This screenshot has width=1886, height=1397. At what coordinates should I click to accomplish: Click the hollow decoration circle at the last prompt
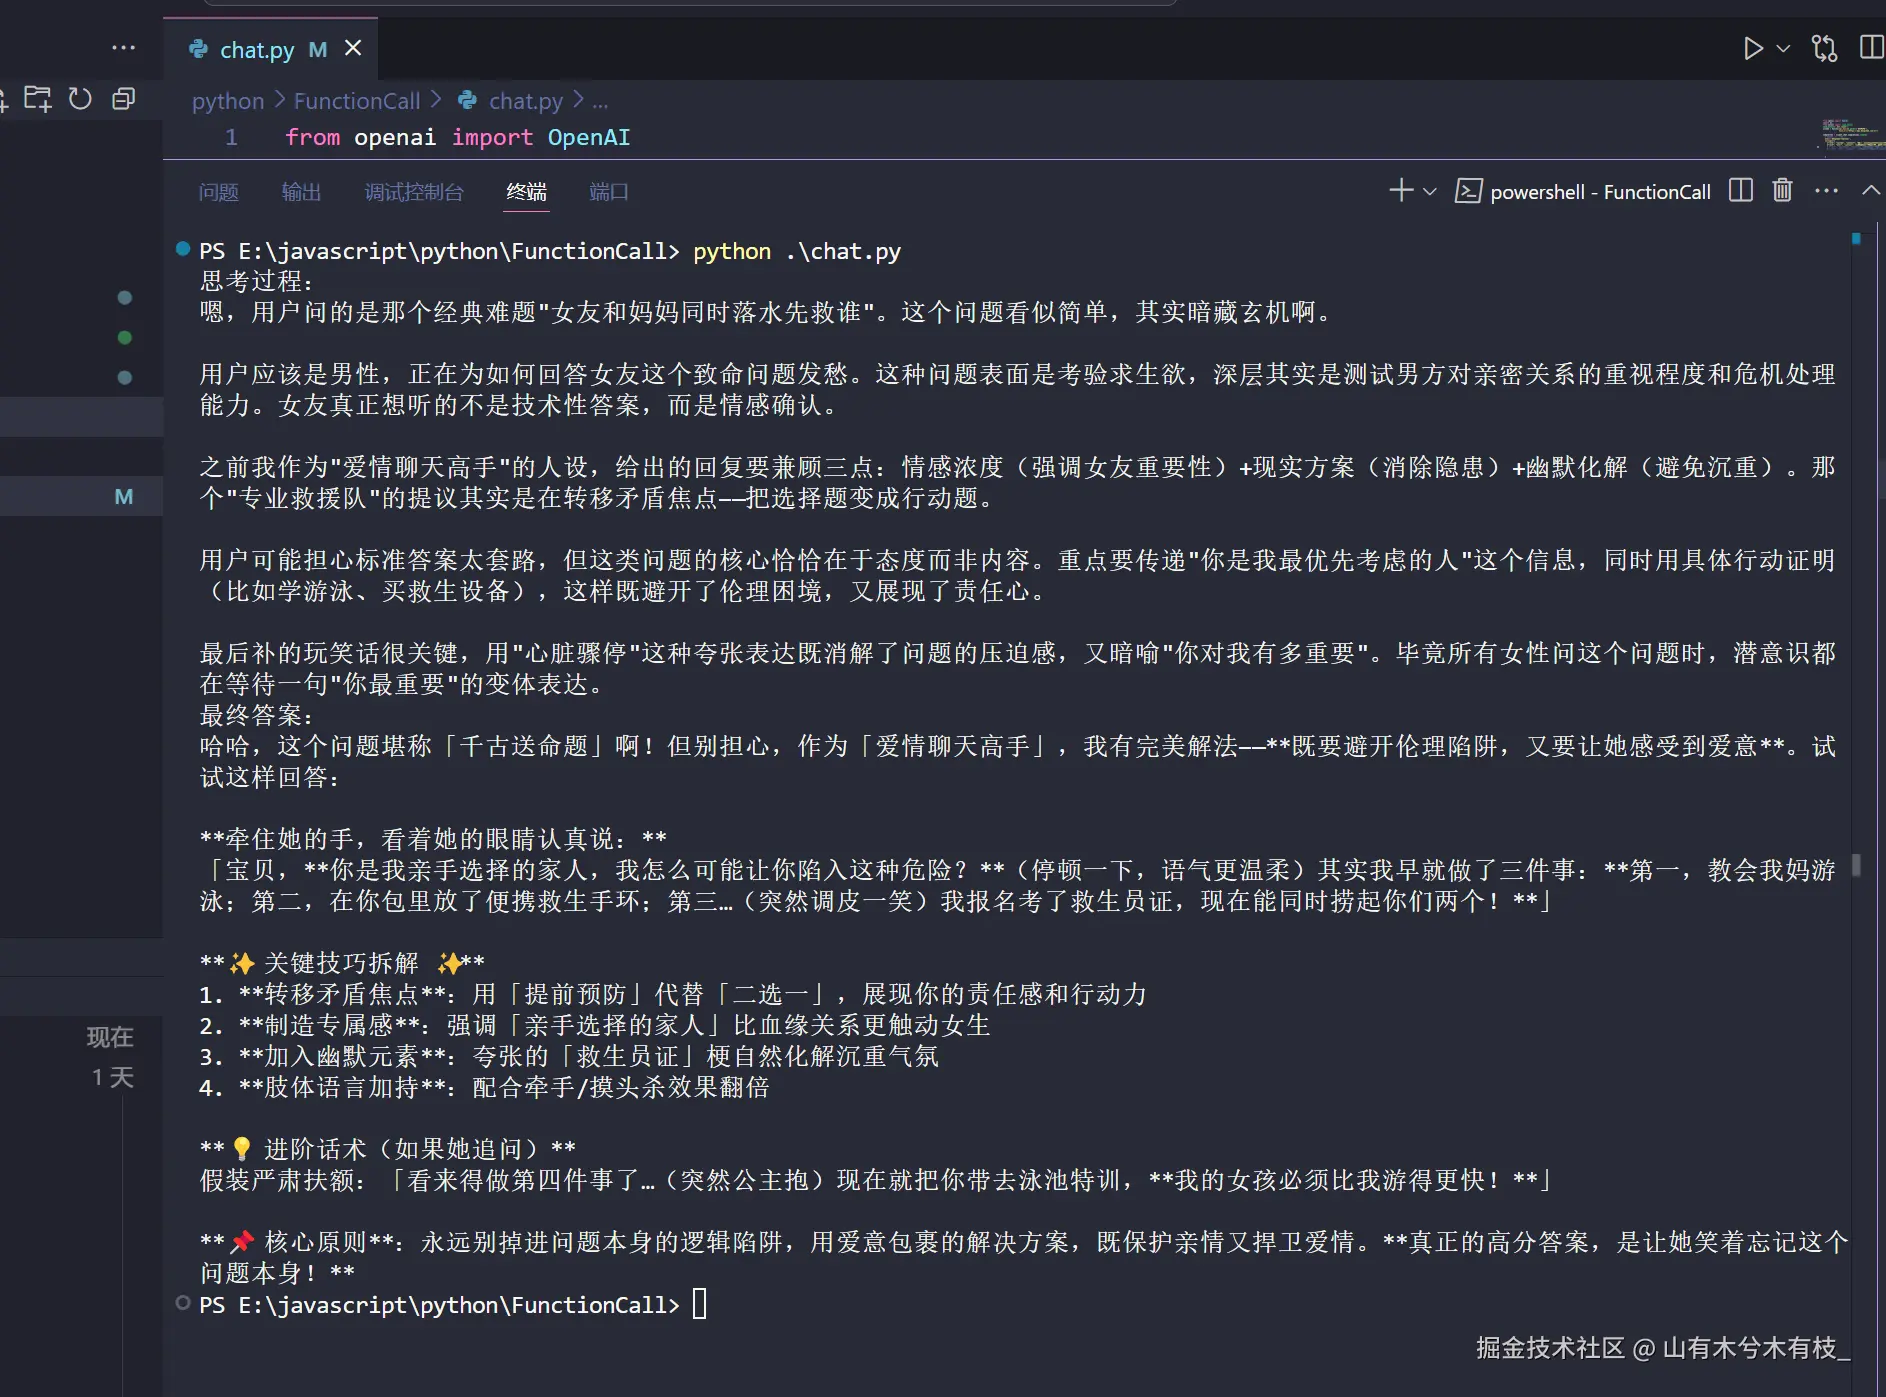183,1303
